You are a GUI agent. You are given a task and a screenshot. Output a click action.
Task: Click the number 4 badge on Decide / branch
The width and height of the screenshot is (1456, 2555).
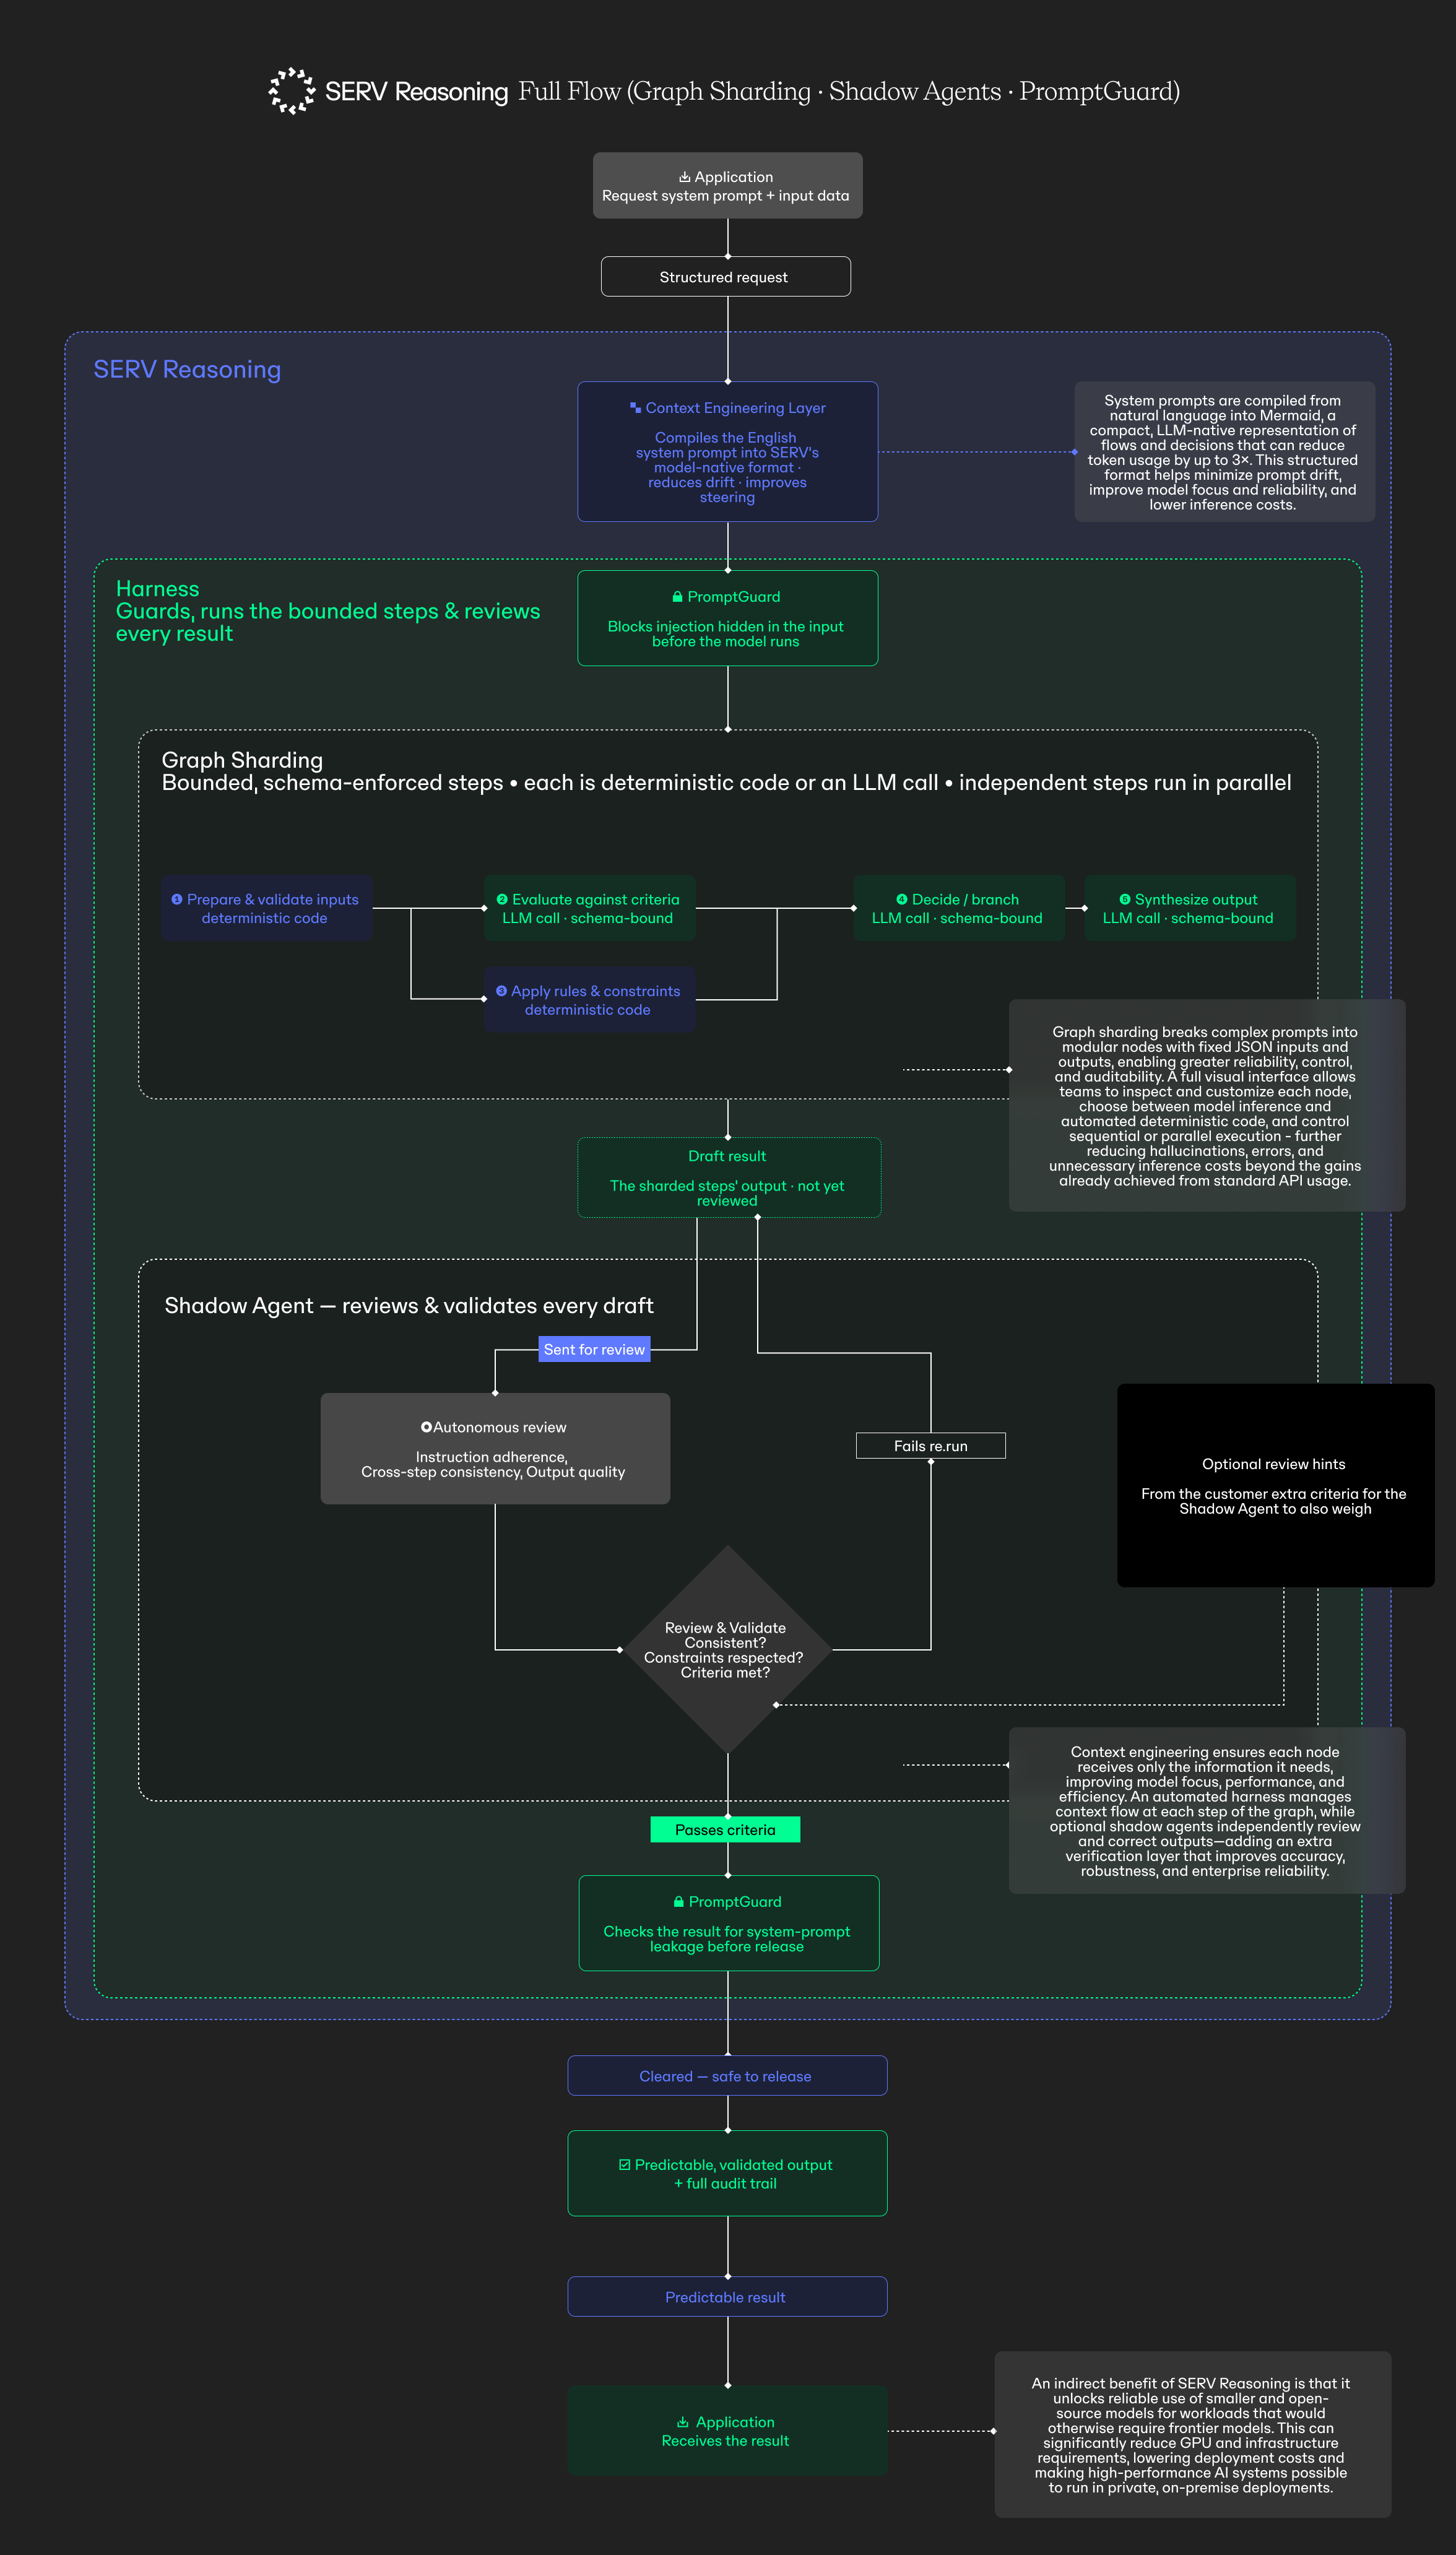[x=902, y=900]
